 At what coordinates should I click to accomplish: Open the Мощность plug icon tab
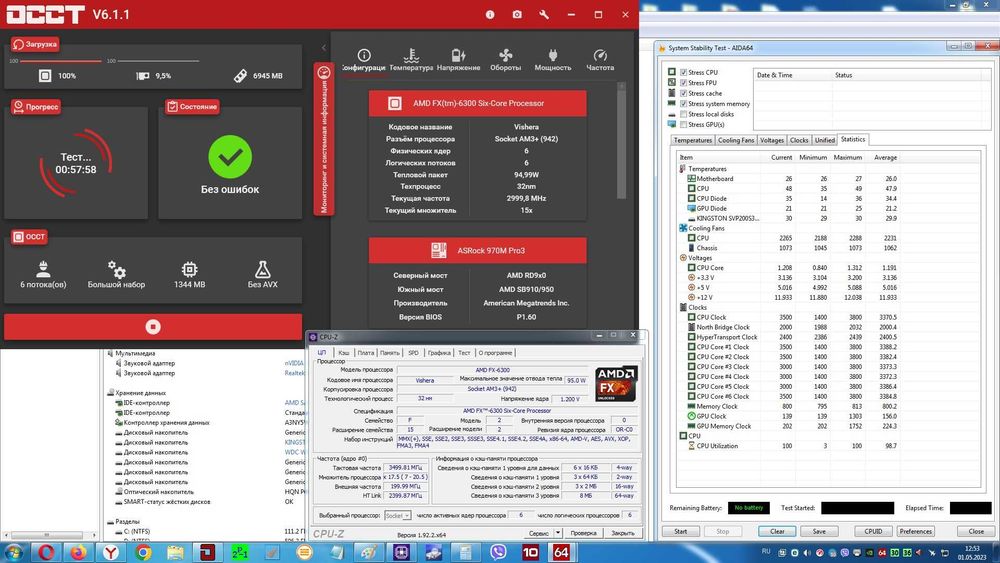[553, 60]
